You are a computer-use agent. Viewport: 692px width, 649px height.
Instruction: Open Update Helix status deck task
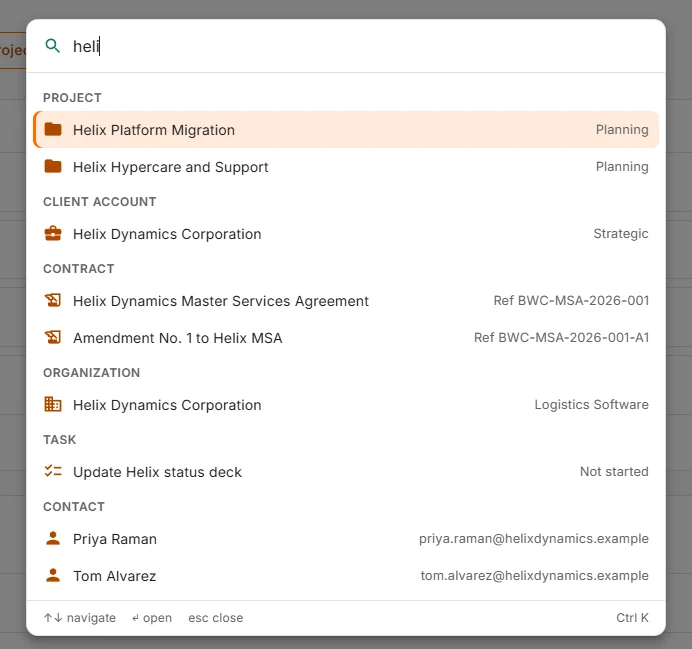click(x=346, y=472)
